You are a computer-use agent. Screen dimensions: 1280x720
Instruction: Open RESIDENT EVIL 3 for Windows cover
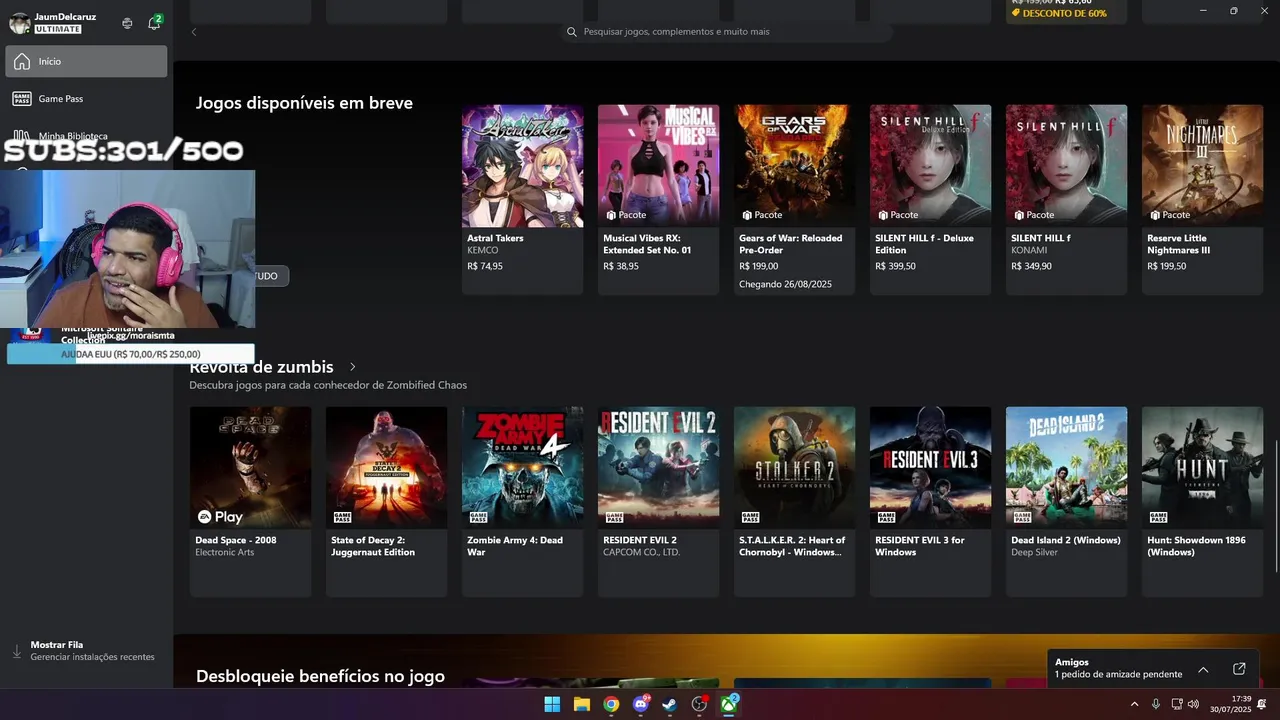(x=930, y=467)
